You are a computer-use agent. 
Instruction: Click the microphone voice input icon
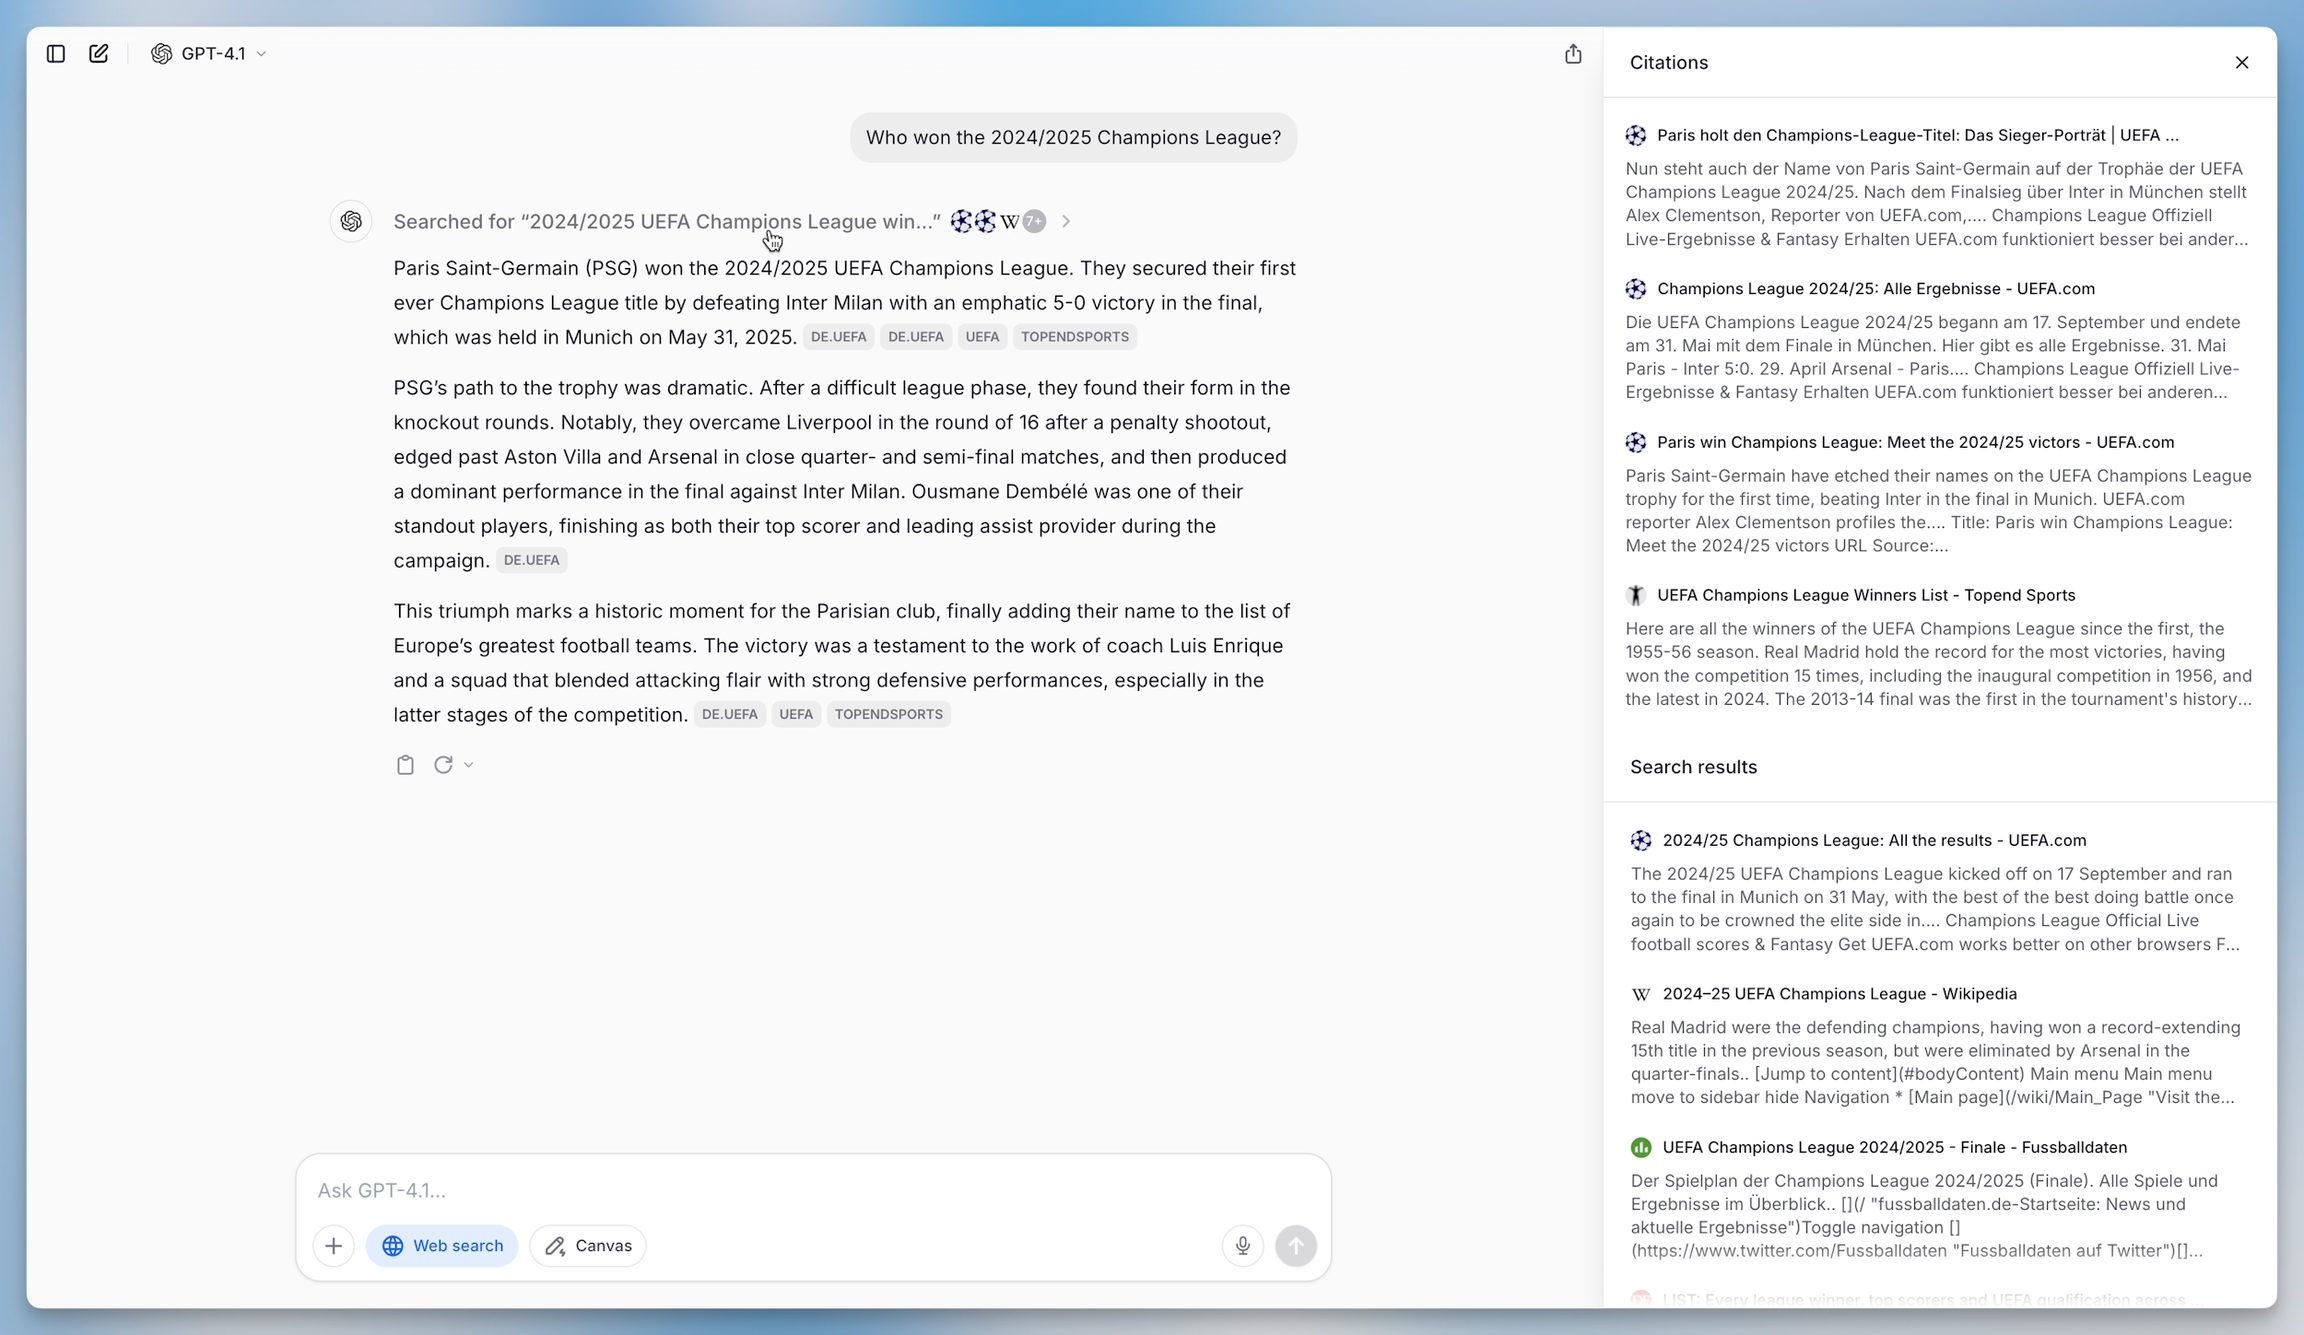pyautogui.click(x=1243, y=1246)
